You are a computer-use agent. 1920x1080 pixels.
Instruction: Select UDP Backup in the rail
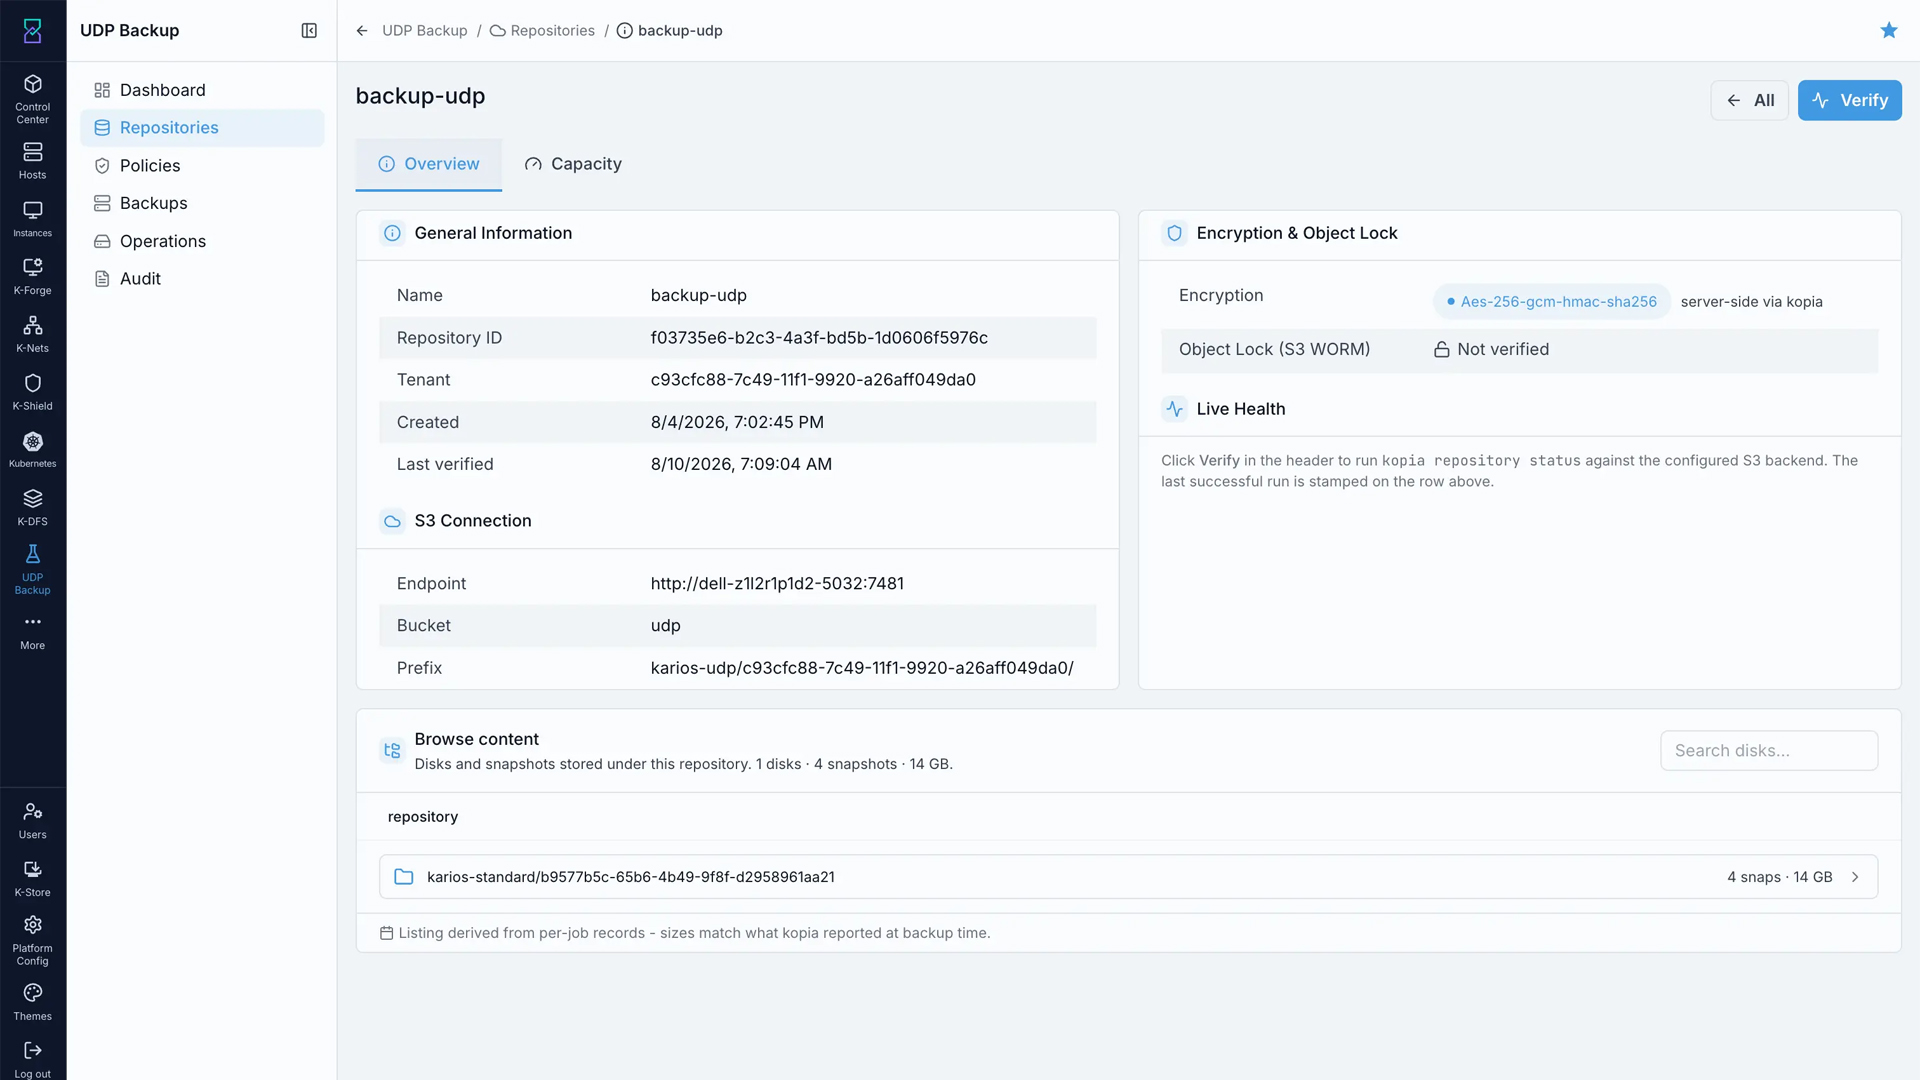pos(33,569)
